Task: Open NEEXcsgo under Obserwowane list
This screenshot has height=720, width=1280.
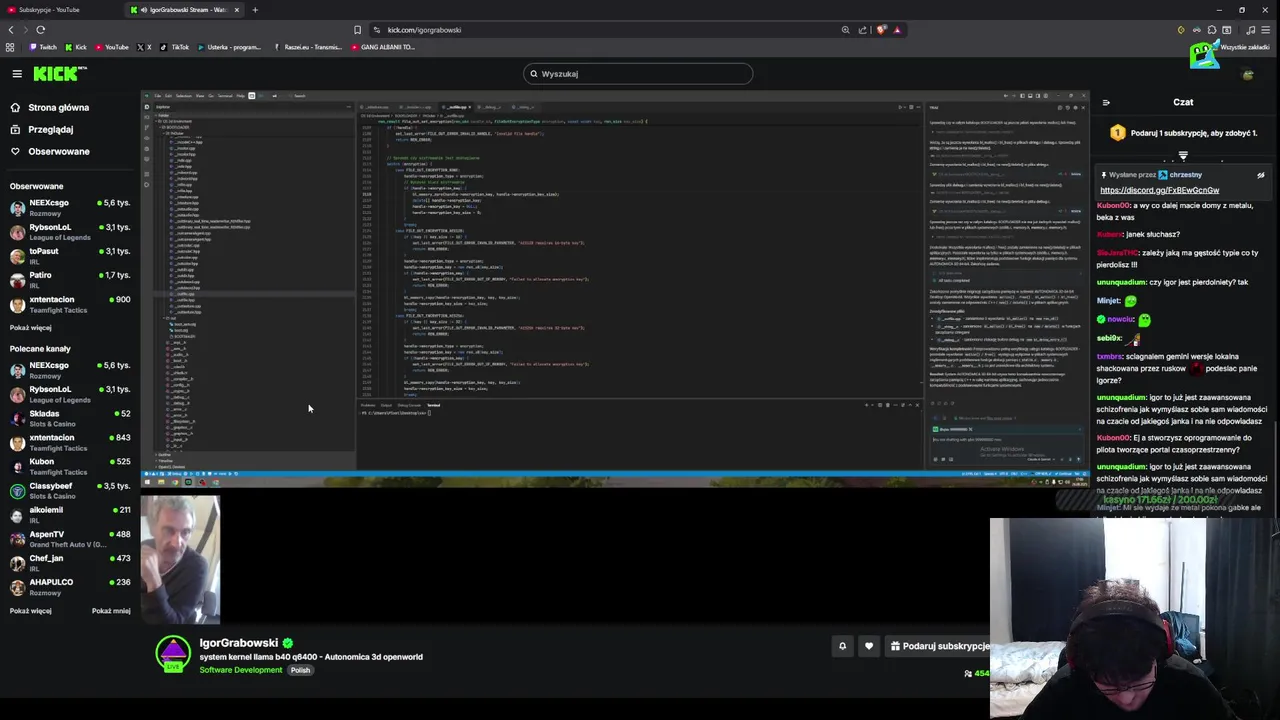Action: point(70,208)
